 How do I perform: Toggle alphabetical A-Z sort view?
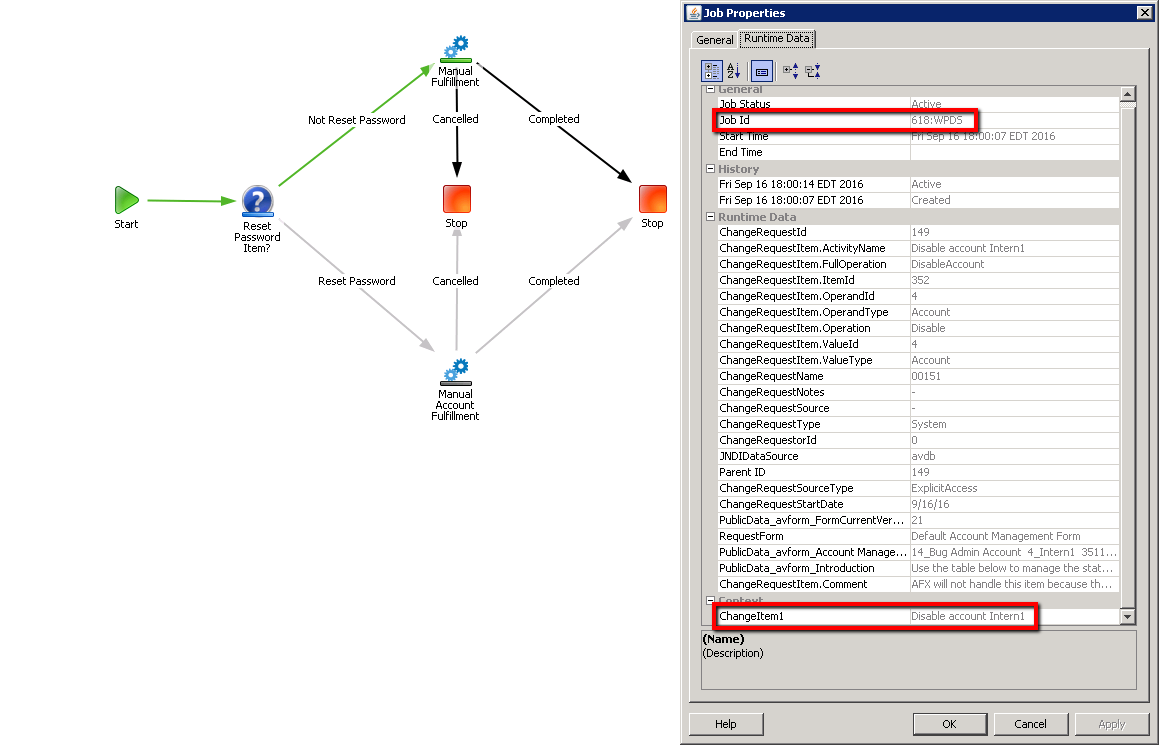734,71
